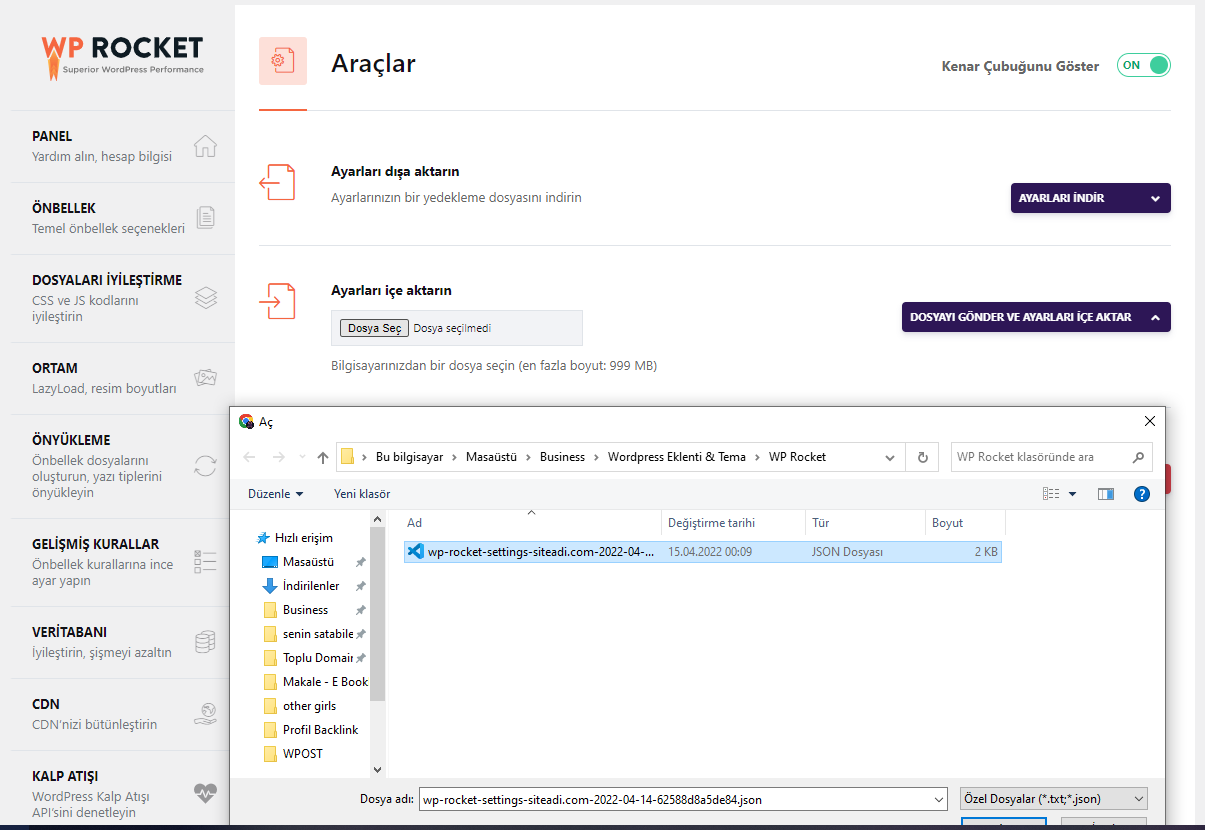The image size is (1205, 830).
Task: Open CDN globe-hand icon
Action: [205, 714]
